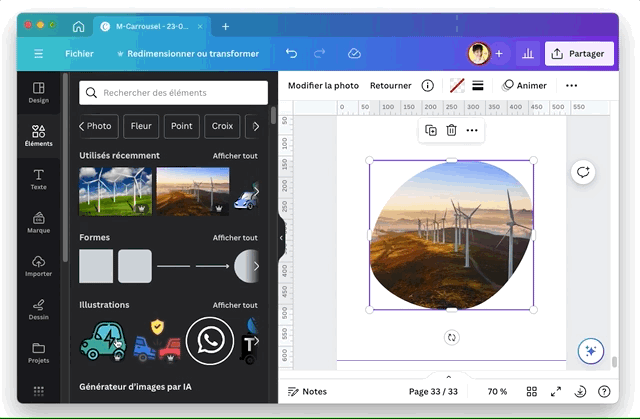The width and height of the screenshot is (640, 419).
Task: Open a new tab with plus
Action: pyautogui.click(x=225, y=27)
